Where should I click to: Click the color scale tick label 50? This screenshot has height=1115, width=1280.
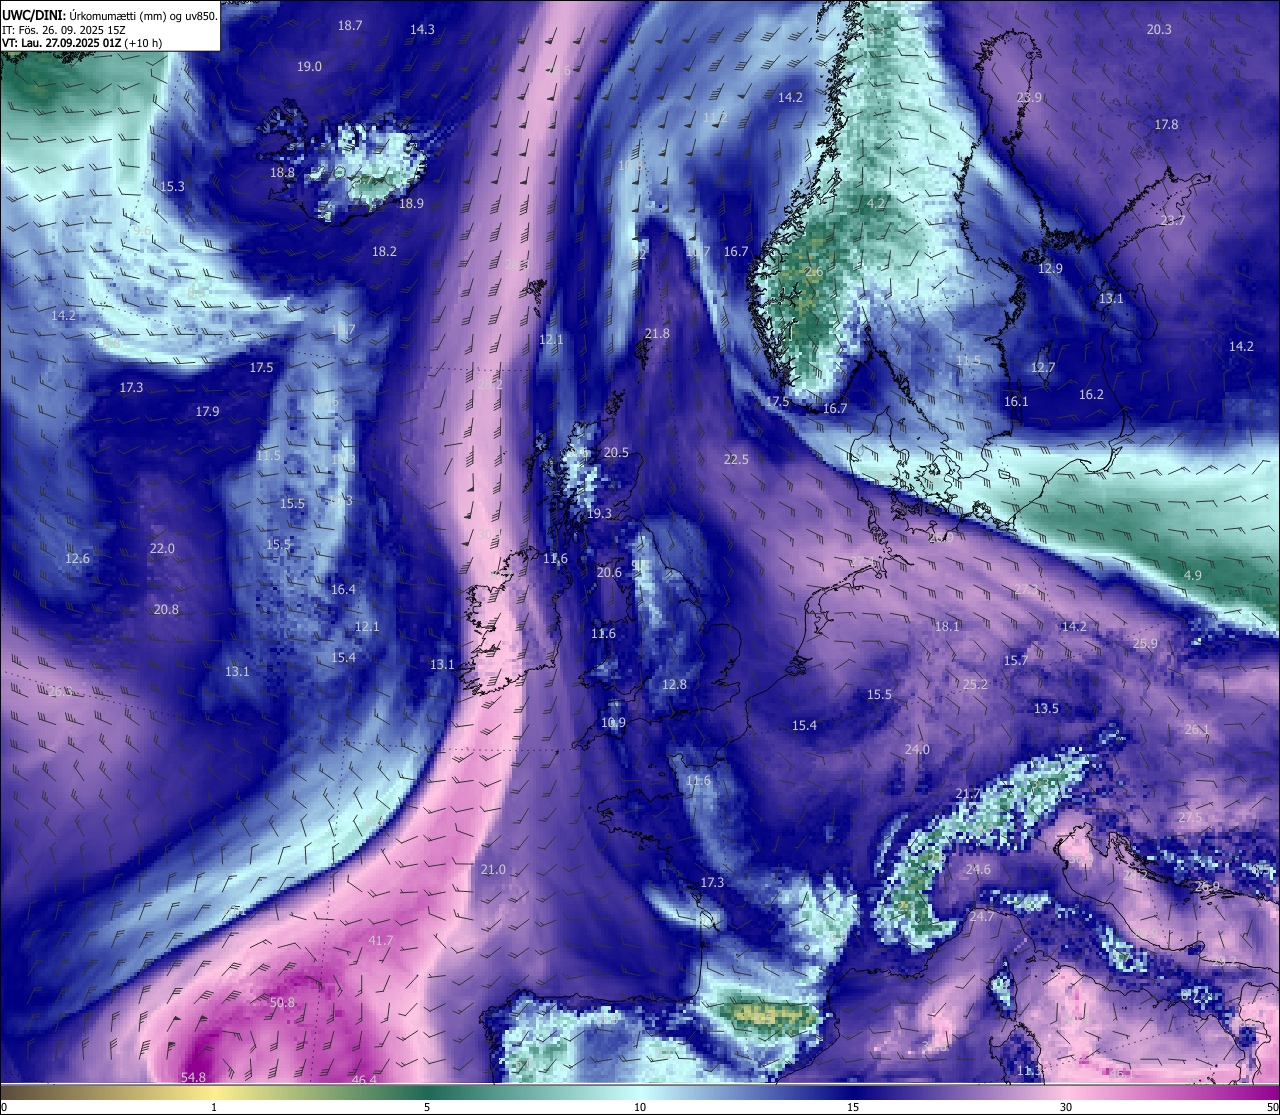pos(1272,1107)
